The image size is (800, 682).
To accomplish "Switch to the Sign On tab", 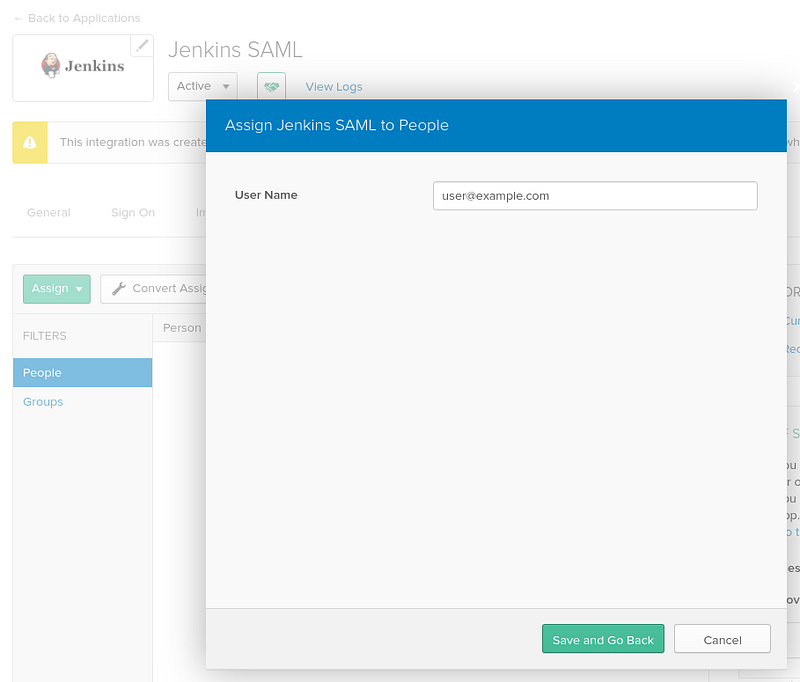I will (x=133, y=213).
